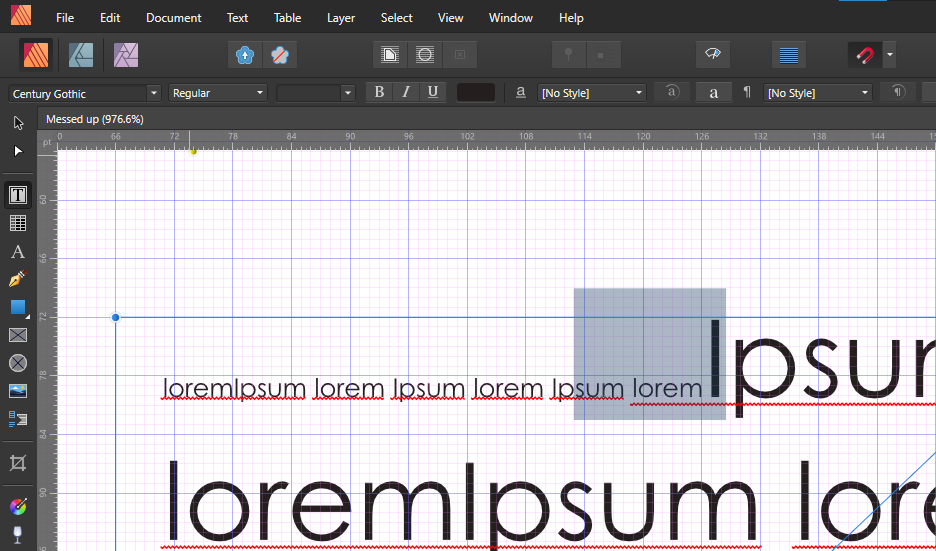Click the blue Synchronise defaults icon
The width and height of the screenshot is (936, 551).
(245, 55)
